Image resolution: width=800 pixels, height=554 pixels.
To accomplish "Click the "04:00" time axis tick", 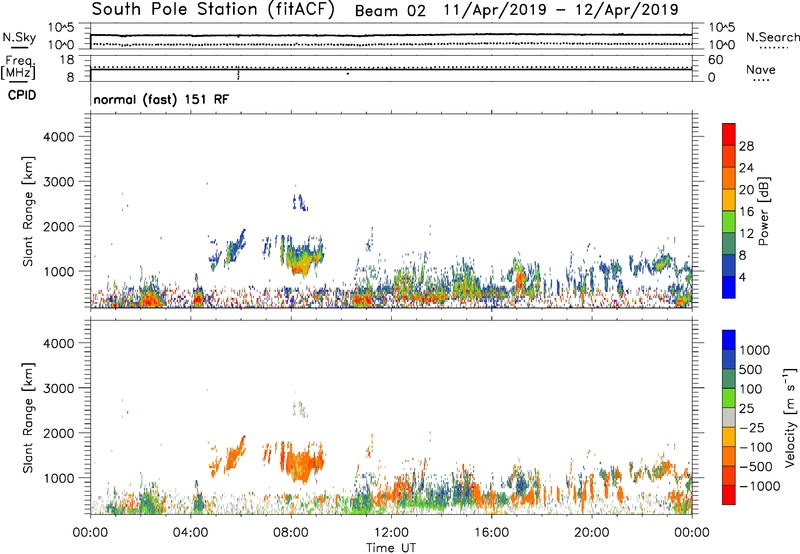I will pos(190,533).
